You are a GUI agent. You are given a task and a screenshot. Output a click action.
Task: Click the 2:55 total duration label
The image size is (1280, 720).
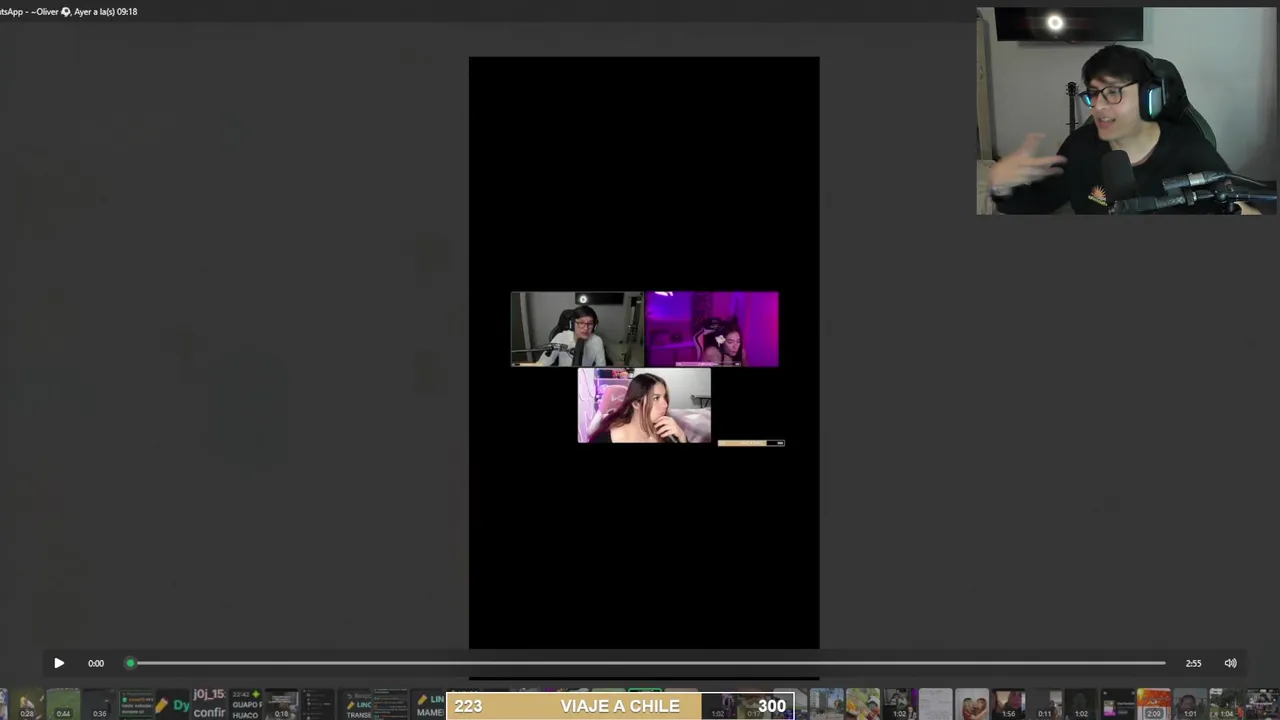(x=1193, y=663)
